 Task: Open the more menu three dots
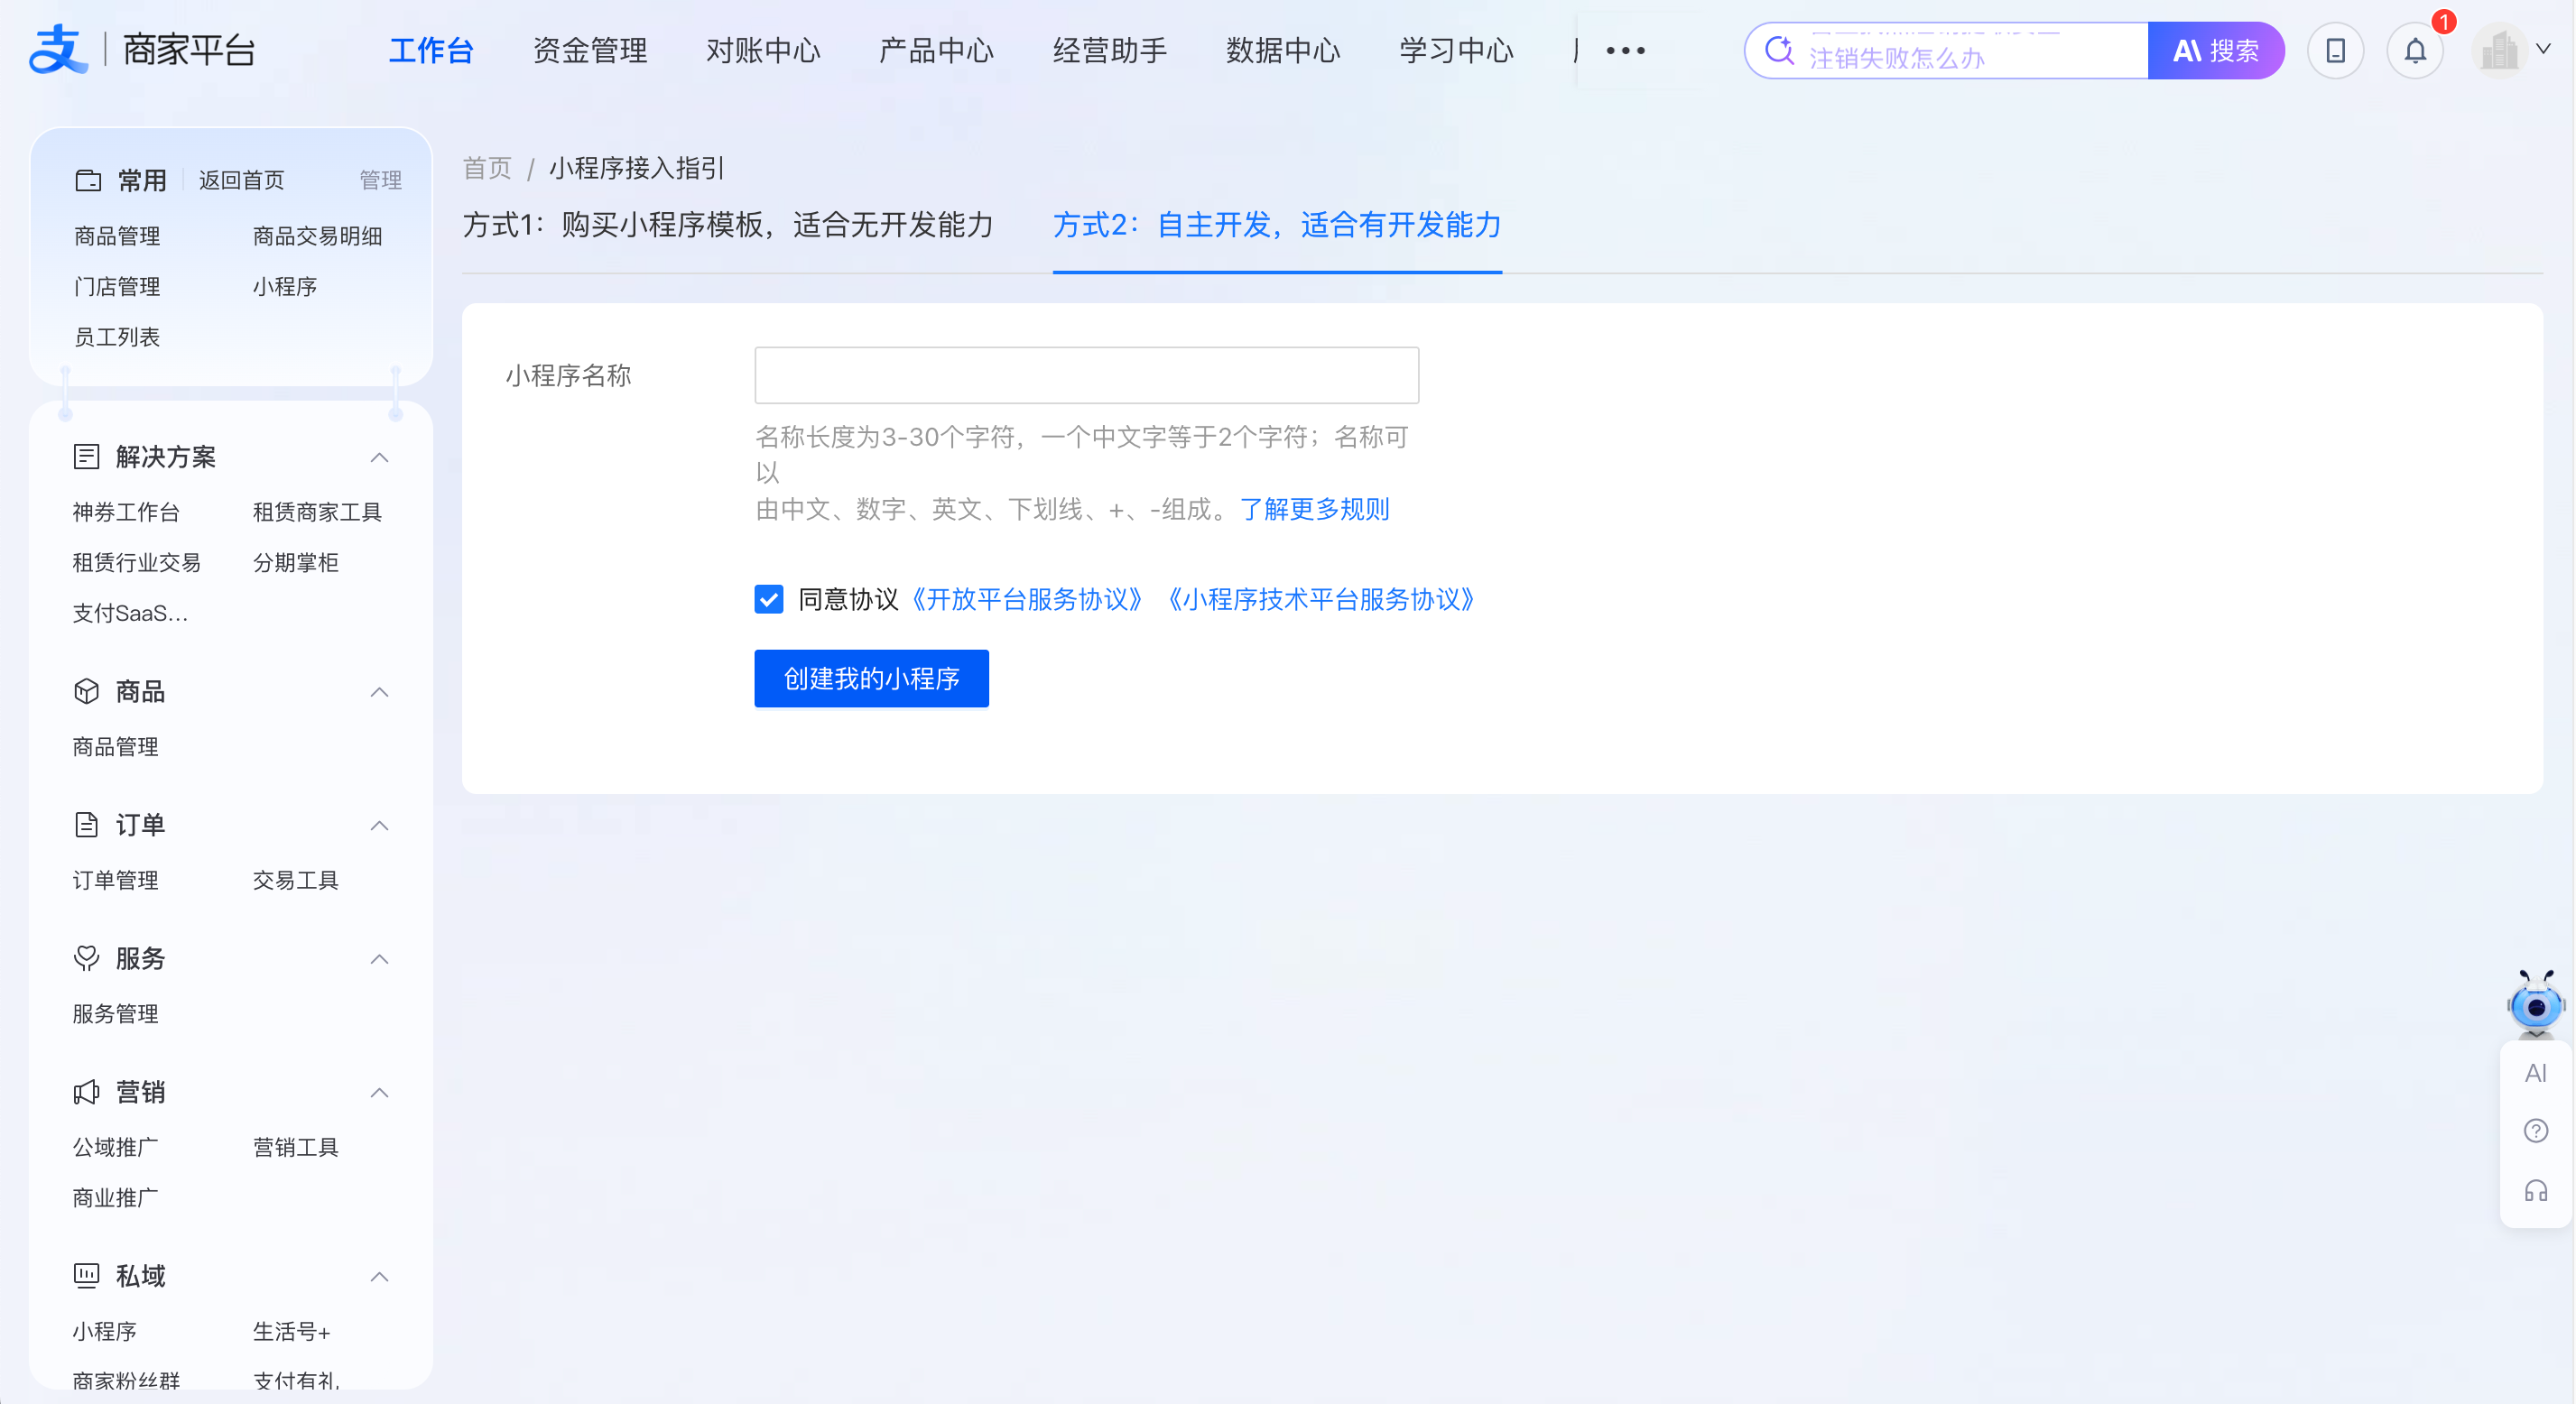(x=1625, y=50)
